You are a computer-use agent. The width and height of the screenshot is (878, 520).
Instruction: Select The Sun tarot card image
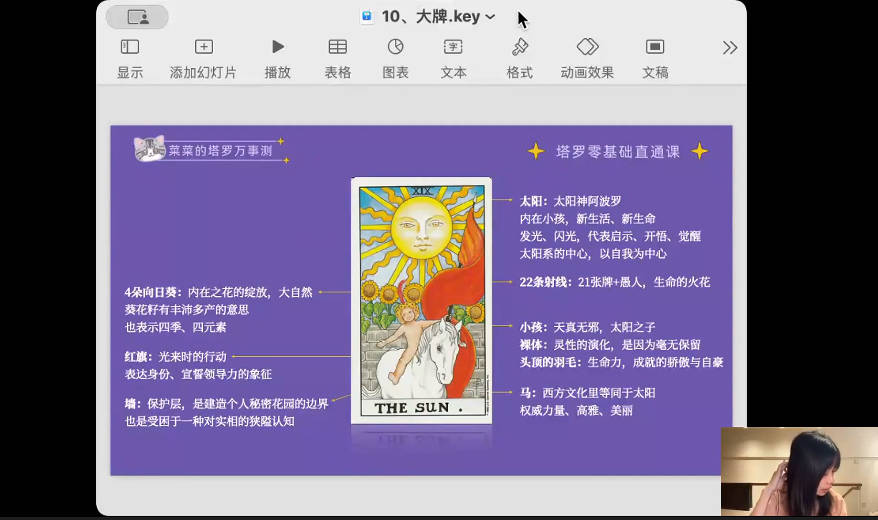tap(421, 300)
